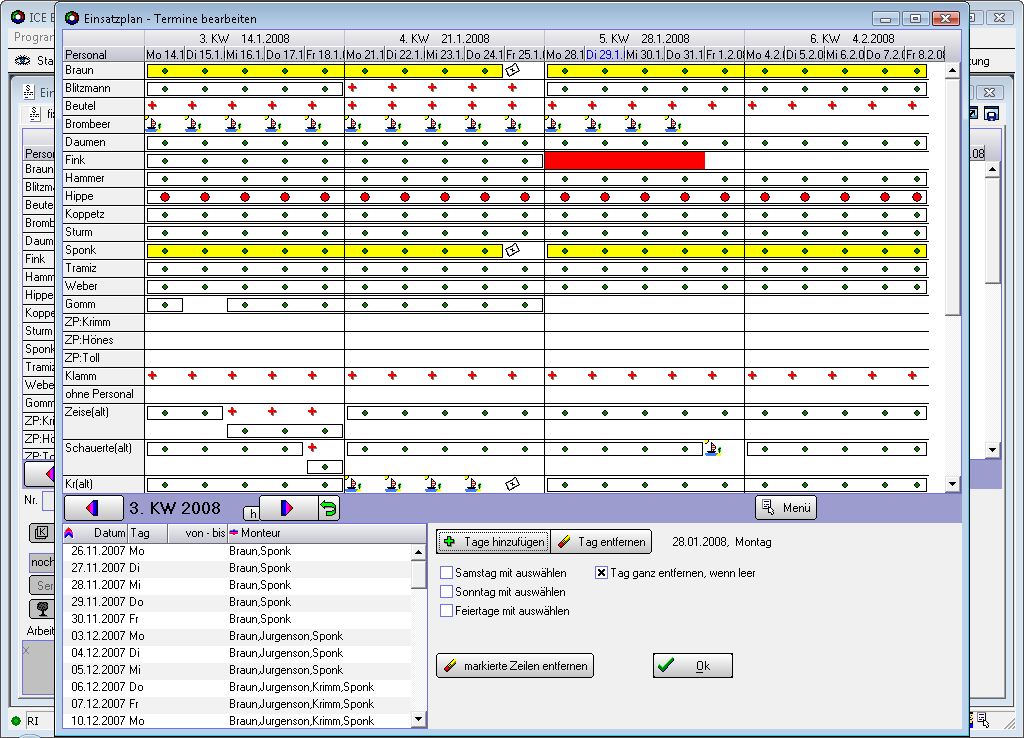Confirm with the Ok button
The height and width of the screenshot is (738, 1024).
(692, 665)
